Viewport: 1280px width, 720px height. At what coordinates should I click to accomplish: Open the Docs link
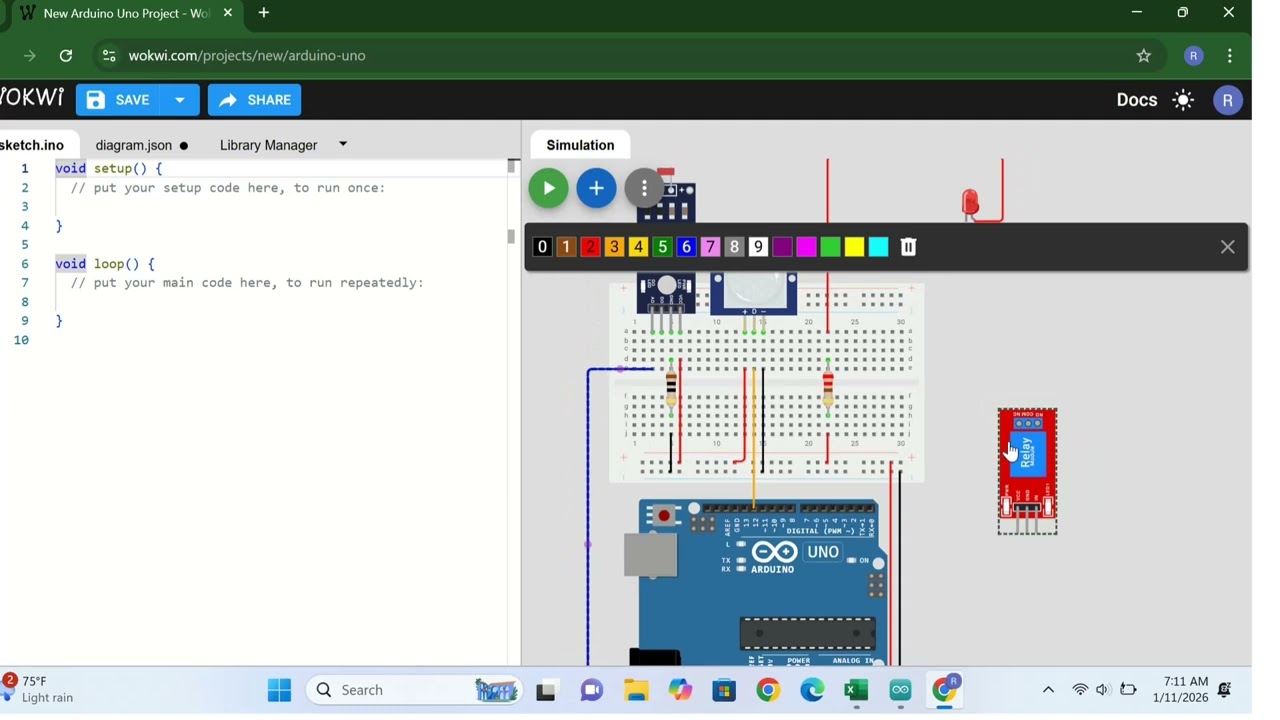tap(1136, 100)
